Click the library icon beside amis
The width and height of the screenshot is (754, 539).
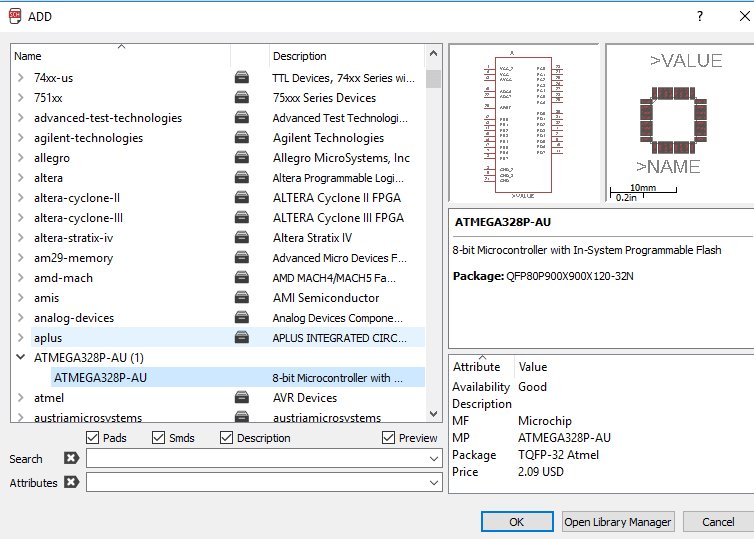point(241,298)
